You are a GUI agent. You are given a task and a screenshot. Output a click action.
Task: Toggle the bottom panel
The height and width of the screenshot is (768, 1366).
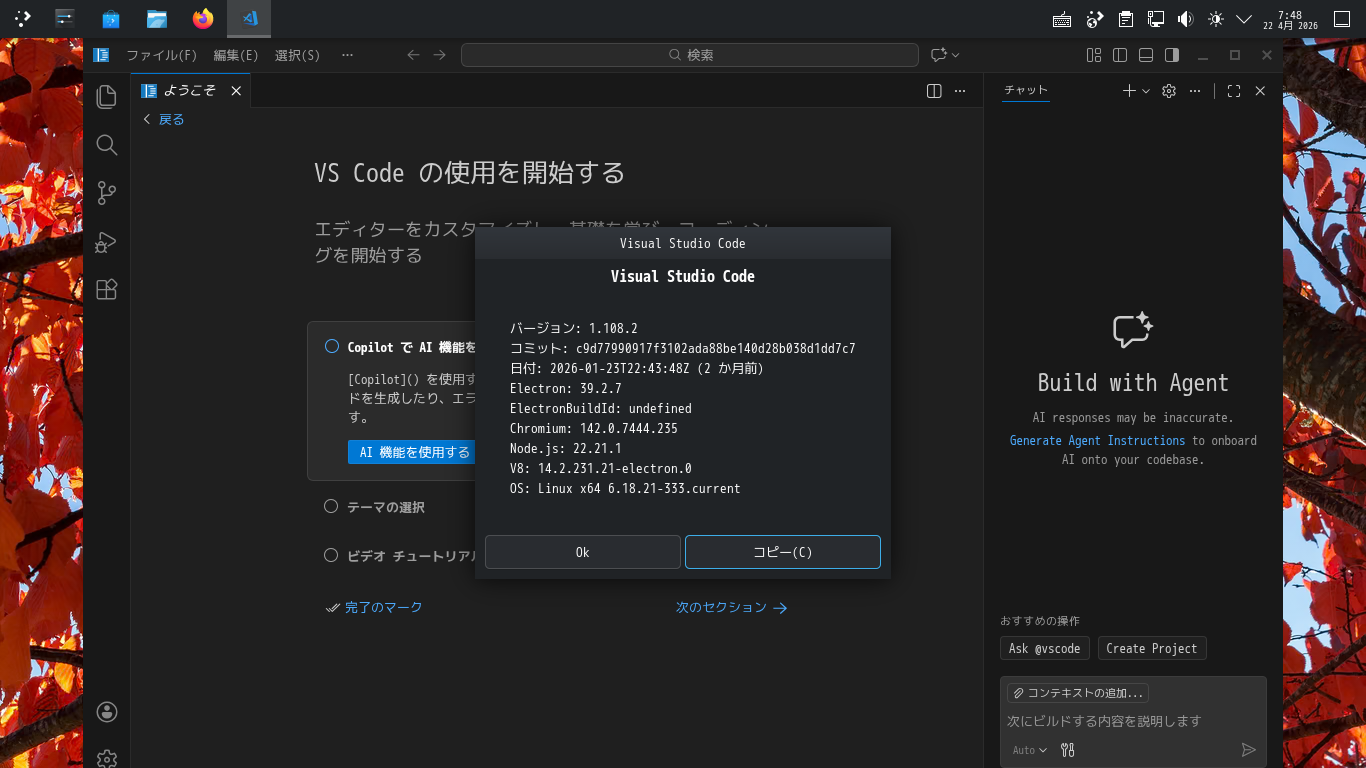[x=1146, y=55]
